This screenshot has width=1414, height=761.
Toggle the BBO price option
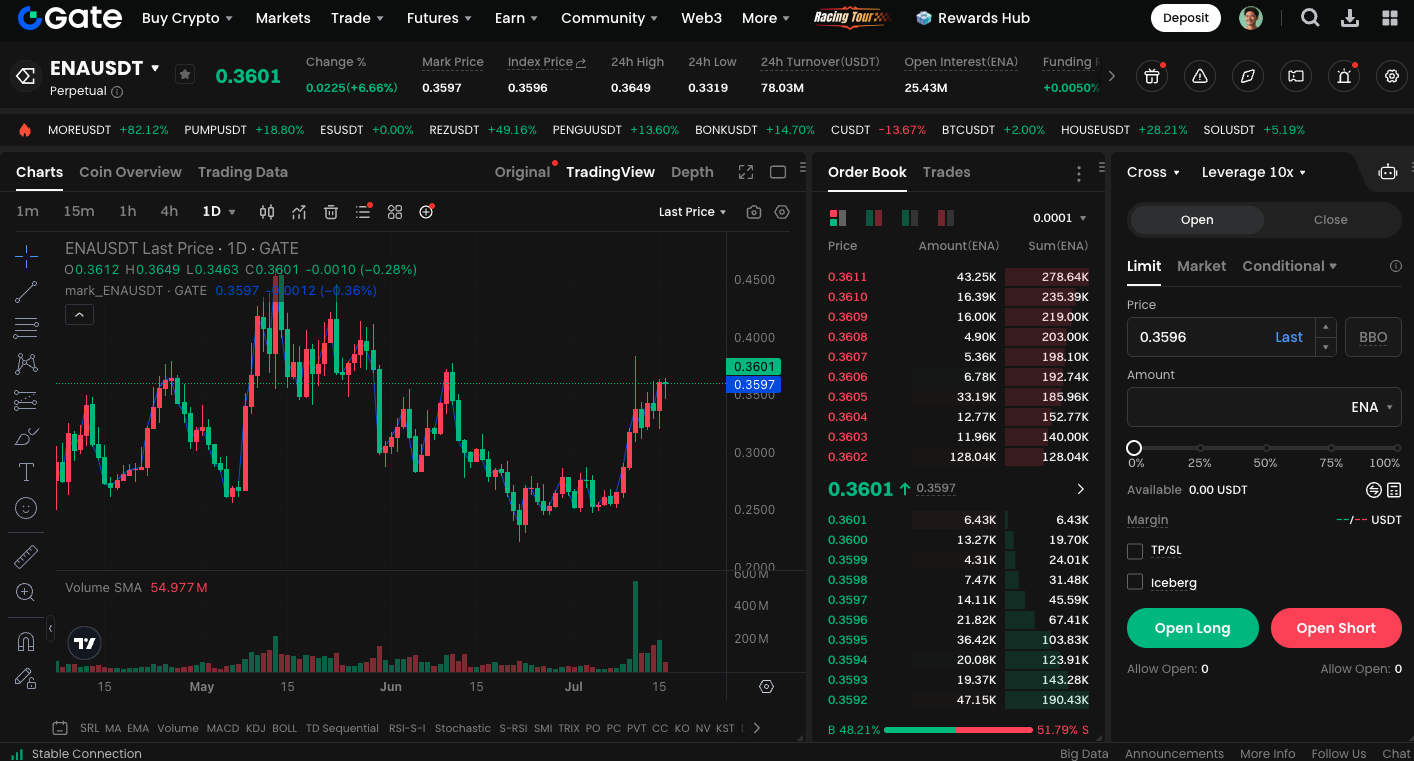(x=1373, y=337)
